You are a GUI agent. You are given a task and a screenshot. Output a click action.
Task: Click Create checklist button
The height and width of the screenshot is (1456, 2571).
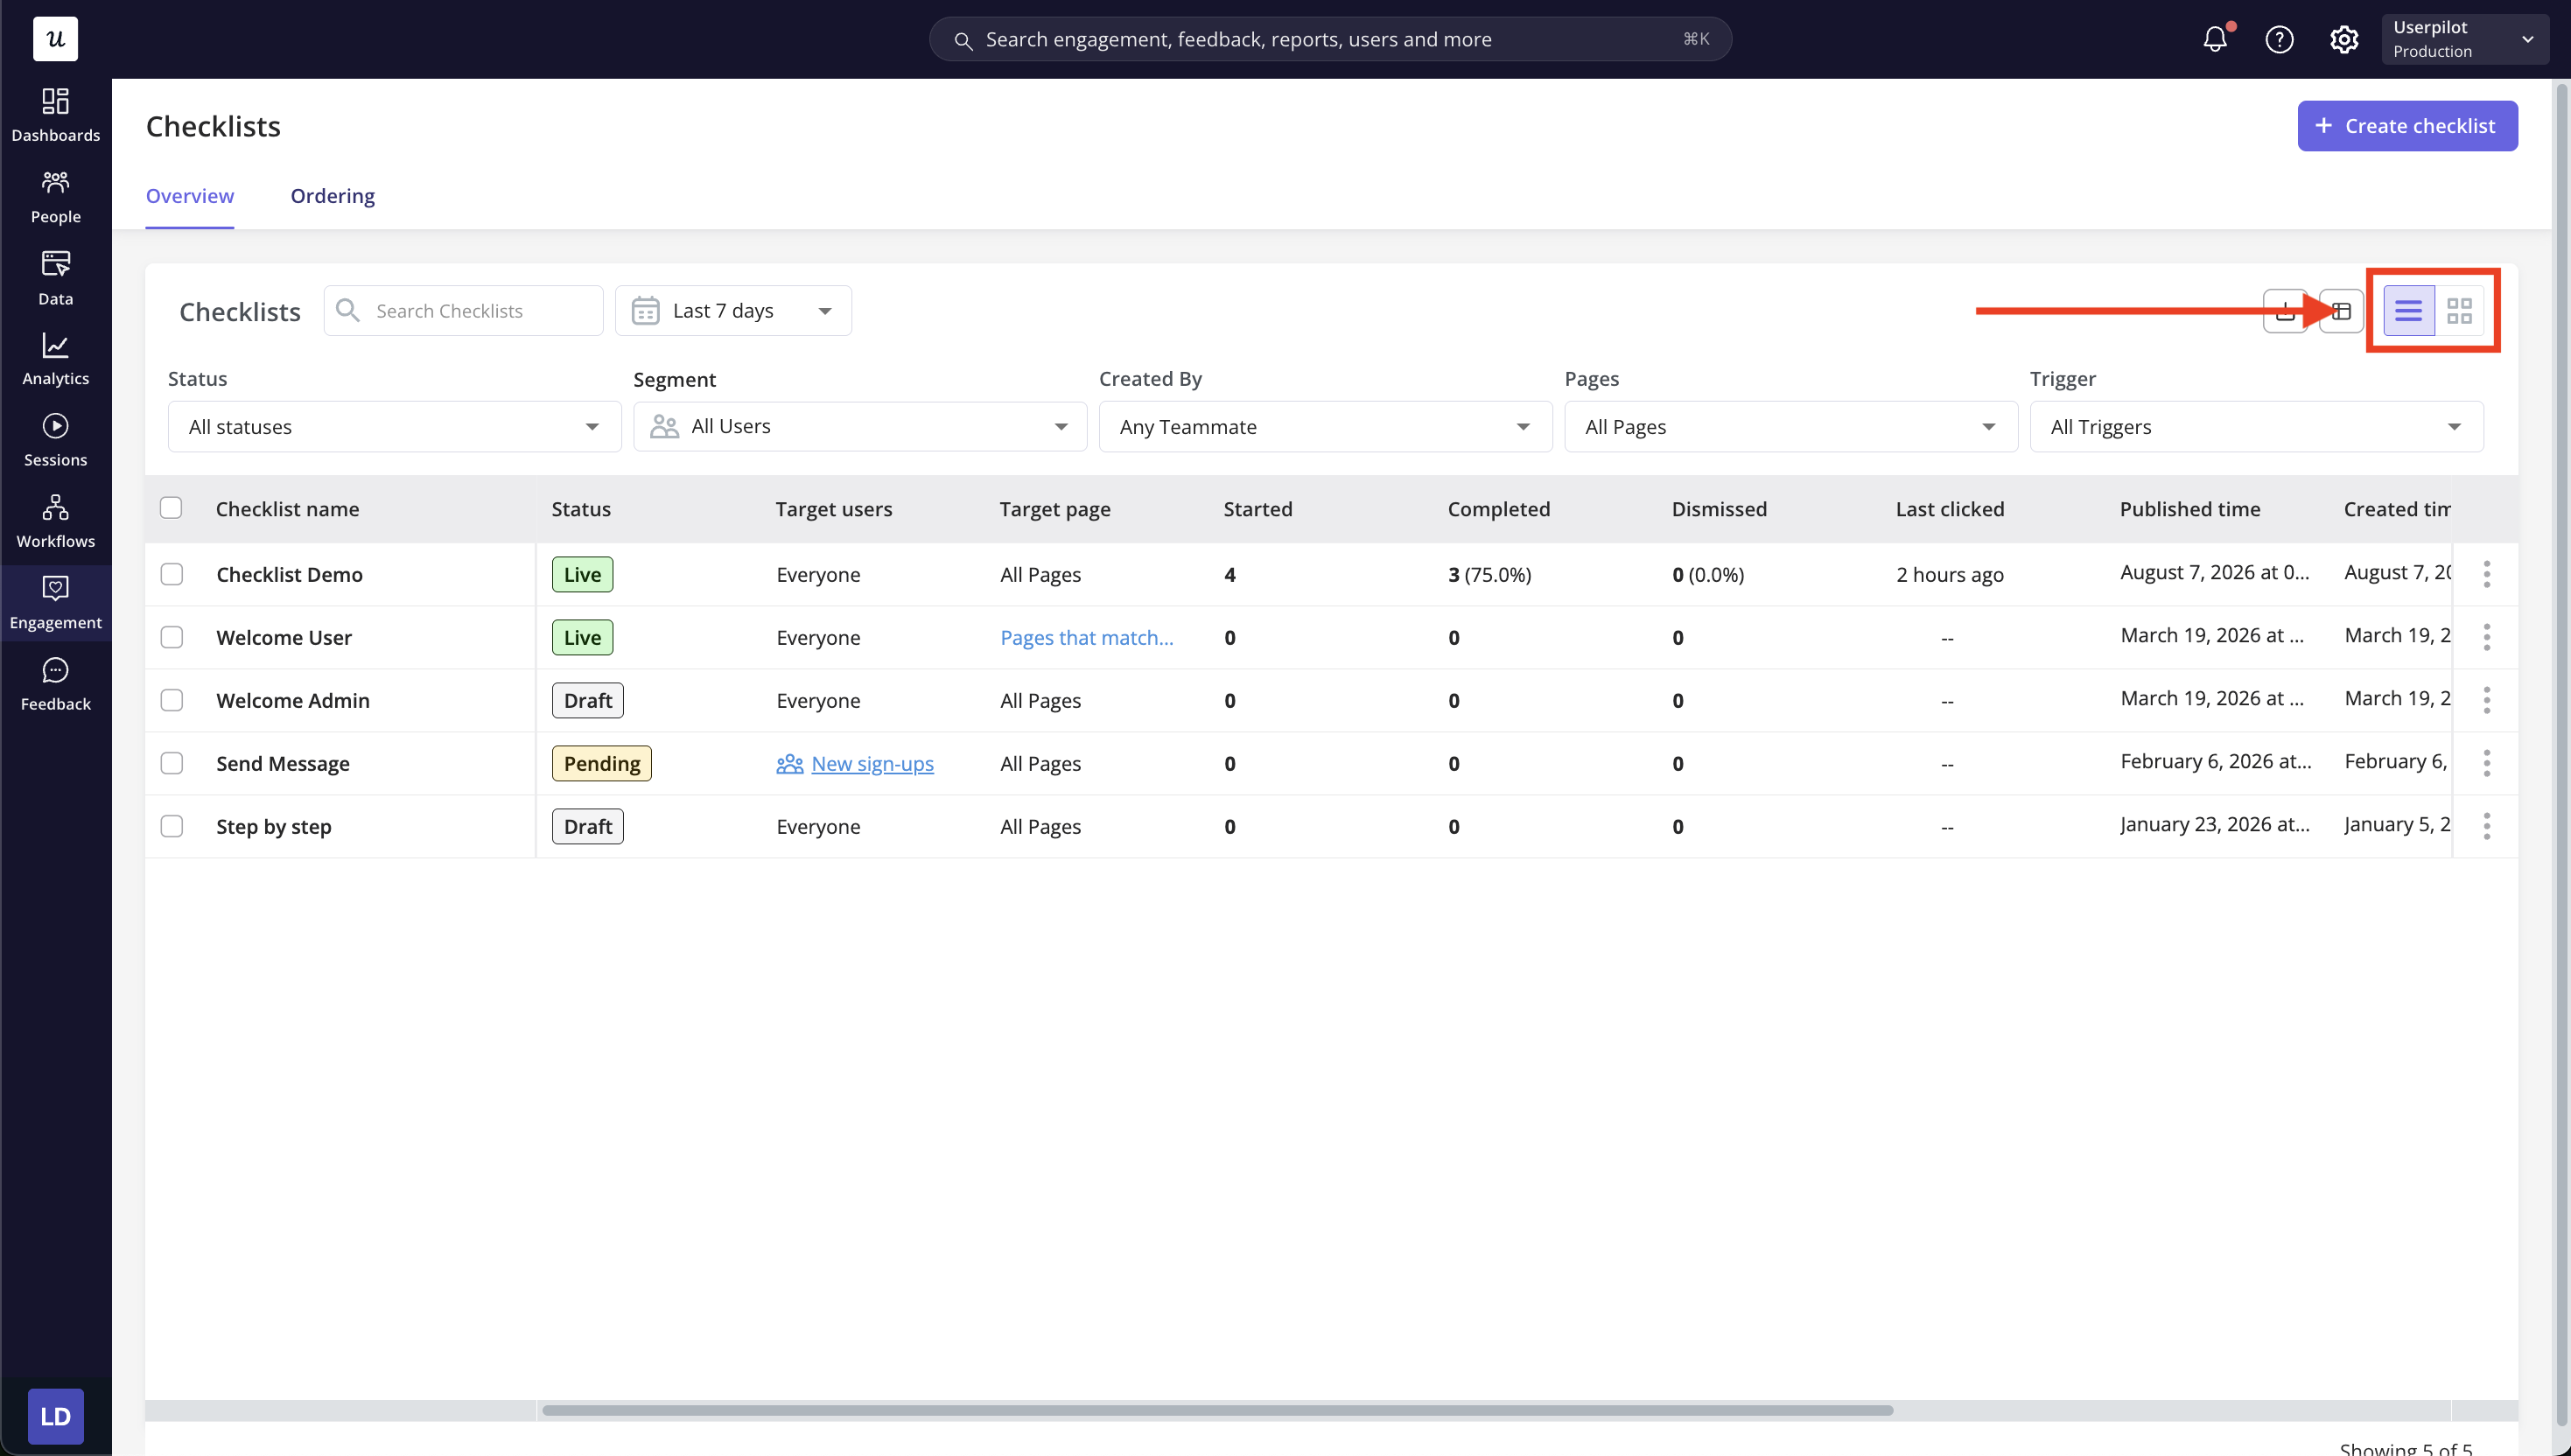pos(2407,126)
